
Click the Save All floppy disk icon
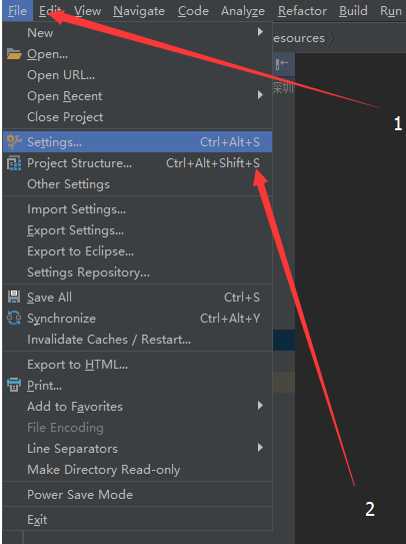point(14,297)
